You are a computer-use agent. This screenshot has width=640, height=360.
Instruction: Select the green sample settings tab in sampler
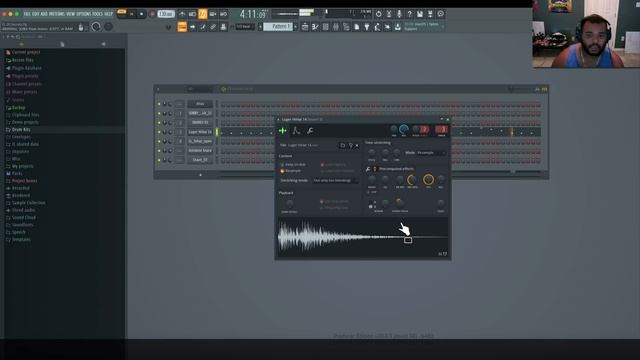click(x=282, y=131)
